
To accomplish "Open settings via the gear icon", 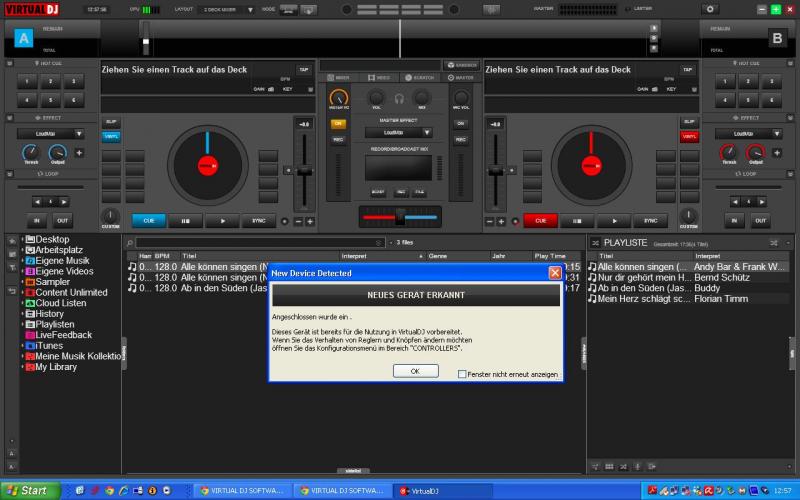I will tap(710, 9).
